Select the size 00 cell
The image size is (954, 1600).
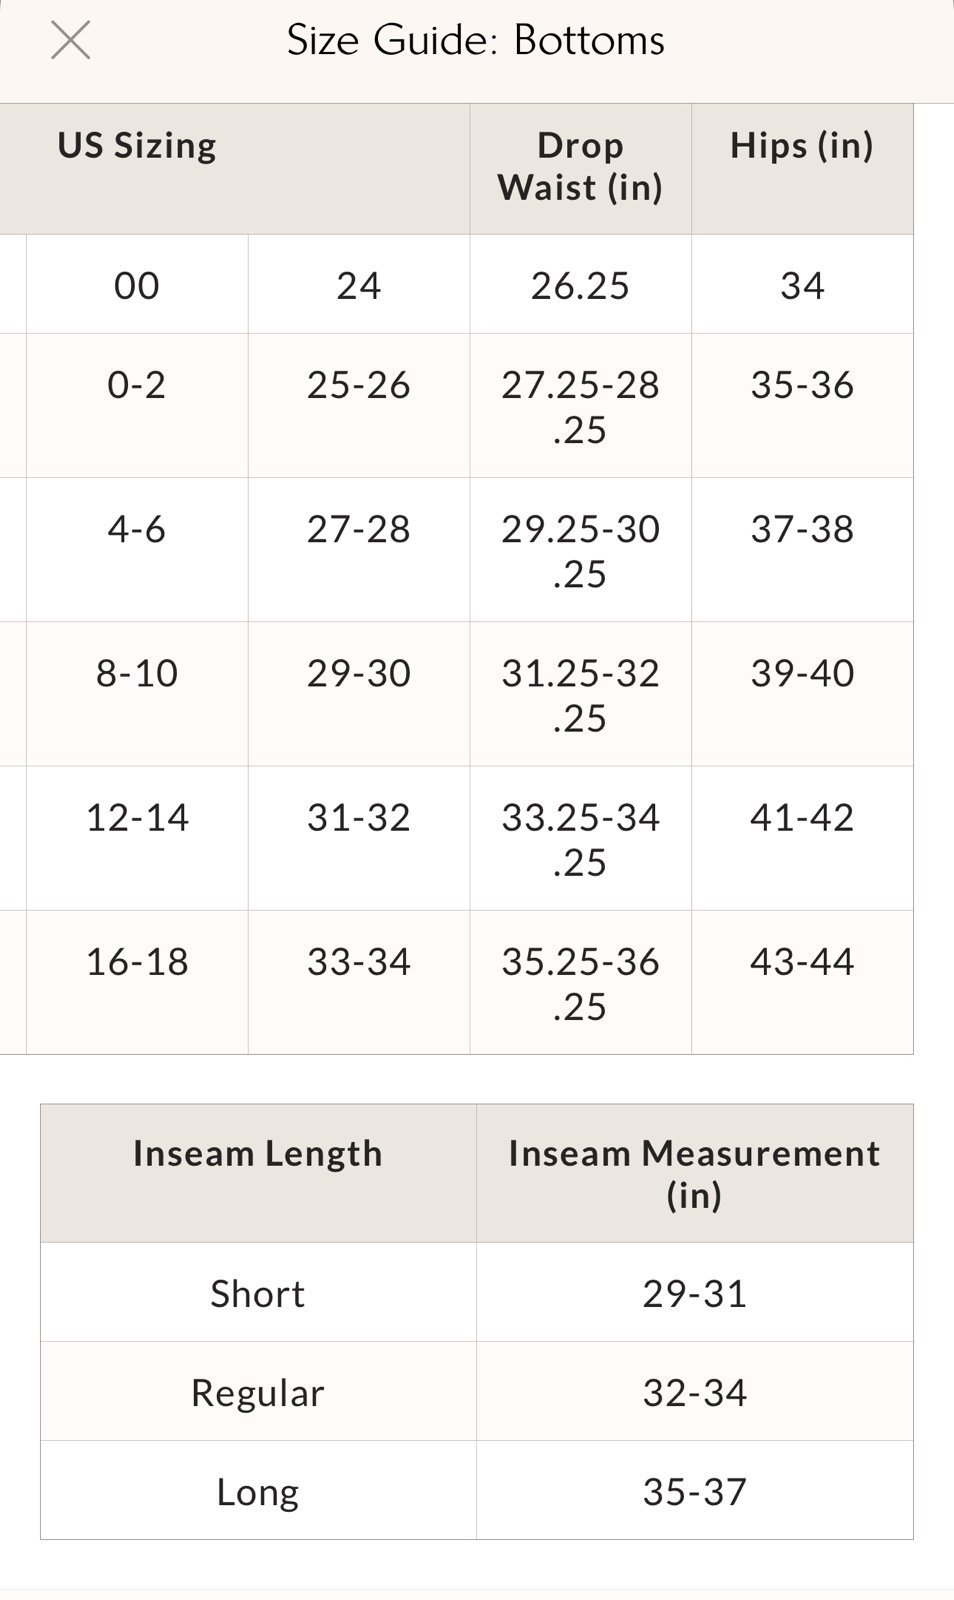tap(137, 285)
